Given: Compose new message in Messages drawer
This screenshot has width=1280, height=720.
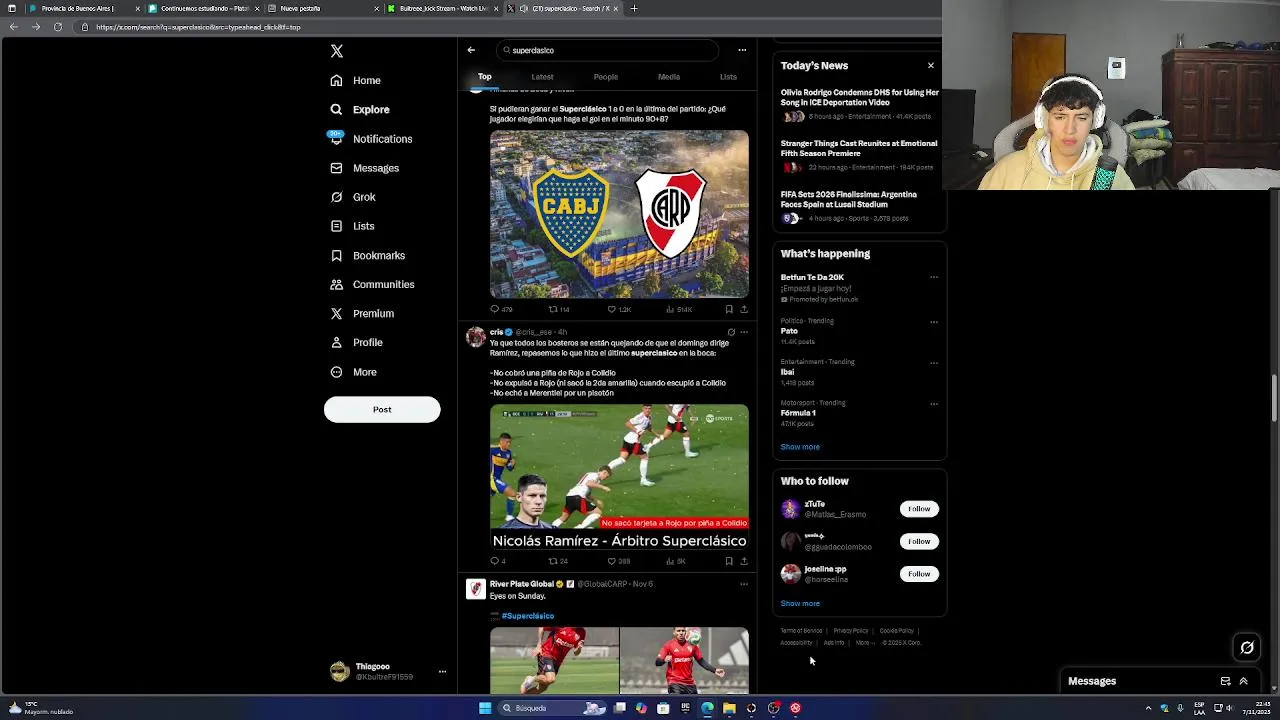Looking at the screenshot, I should (x=1225, y=681).
